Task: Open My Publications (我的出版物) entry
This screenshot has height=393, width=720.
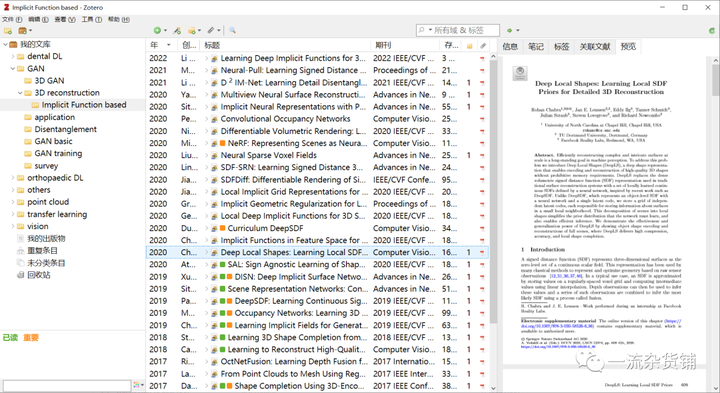Action: pos(46,239)
